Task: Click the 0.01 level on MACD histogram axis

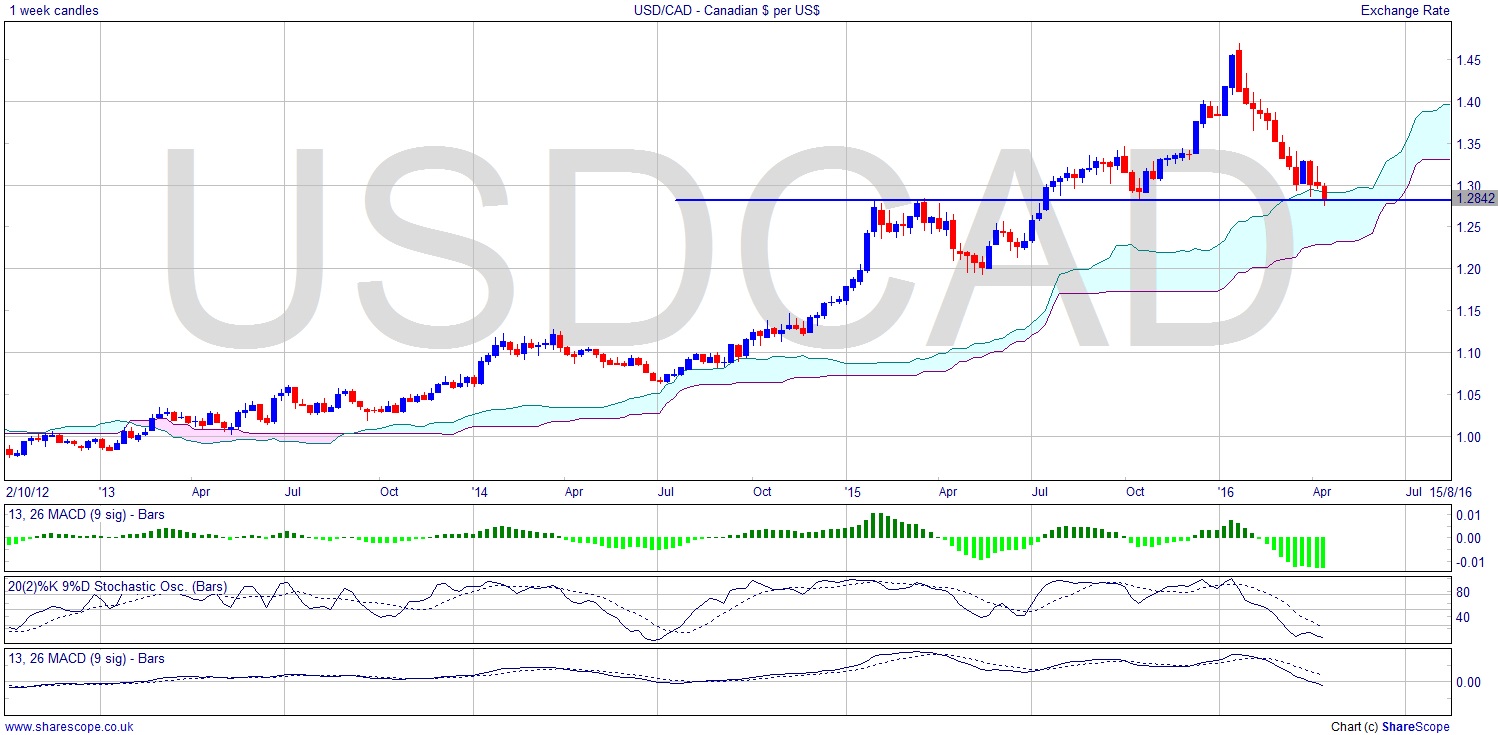Action: click(x=1465, y=515)
